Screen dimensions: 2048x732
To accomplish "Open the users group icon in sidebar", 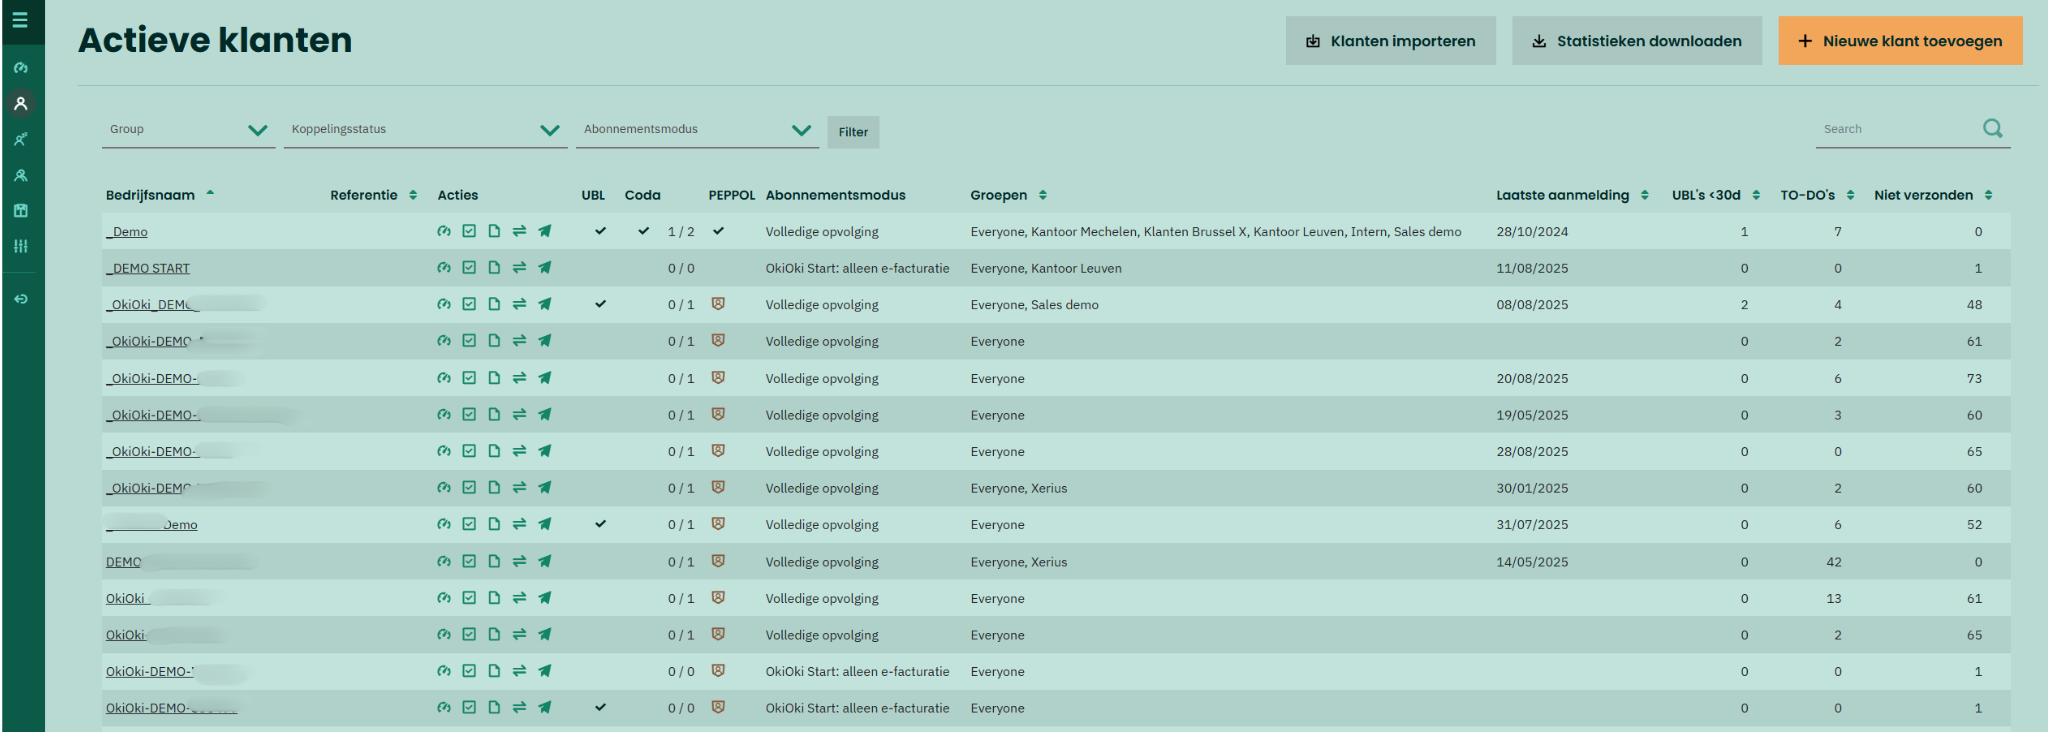I will click(x=20, y=175).
